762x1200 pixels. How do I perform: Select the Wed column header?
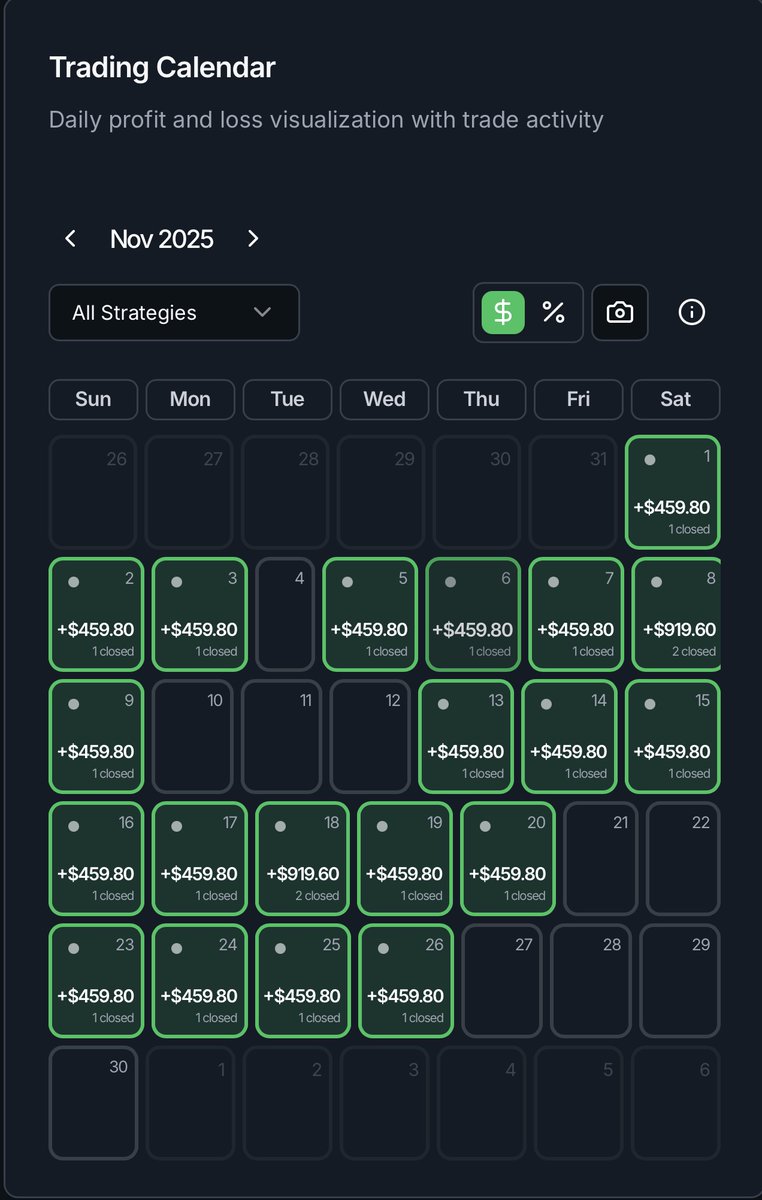[384, 399]
